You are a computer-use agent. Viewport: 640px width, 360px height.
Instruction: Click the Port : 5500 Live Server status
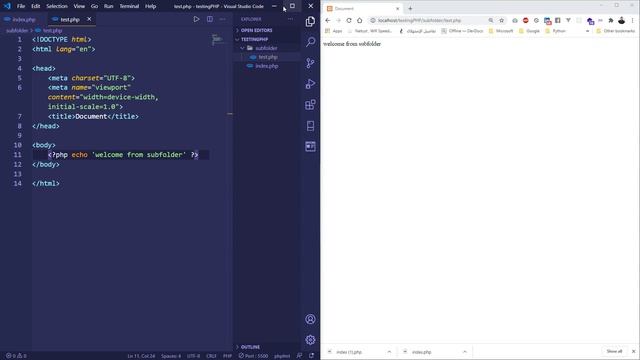253,356
